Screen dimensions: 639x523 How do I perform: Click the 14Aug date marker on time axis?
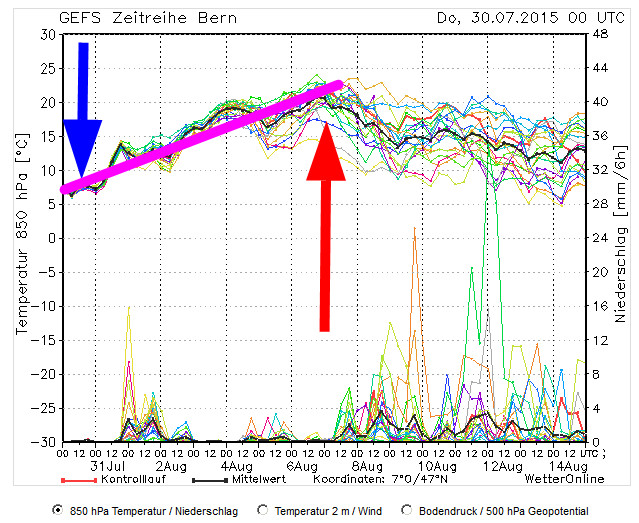569,466
